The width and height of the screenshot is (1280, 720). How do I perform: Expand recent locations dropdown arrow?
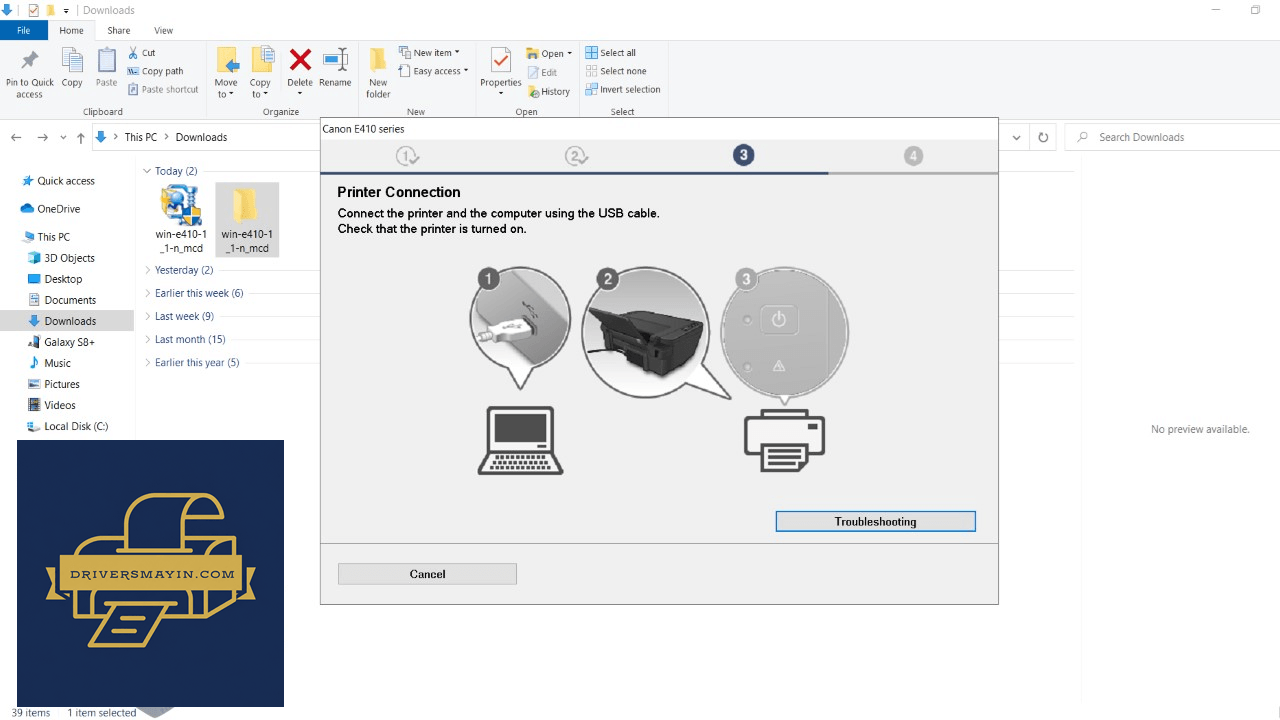(x=64, y=138)
